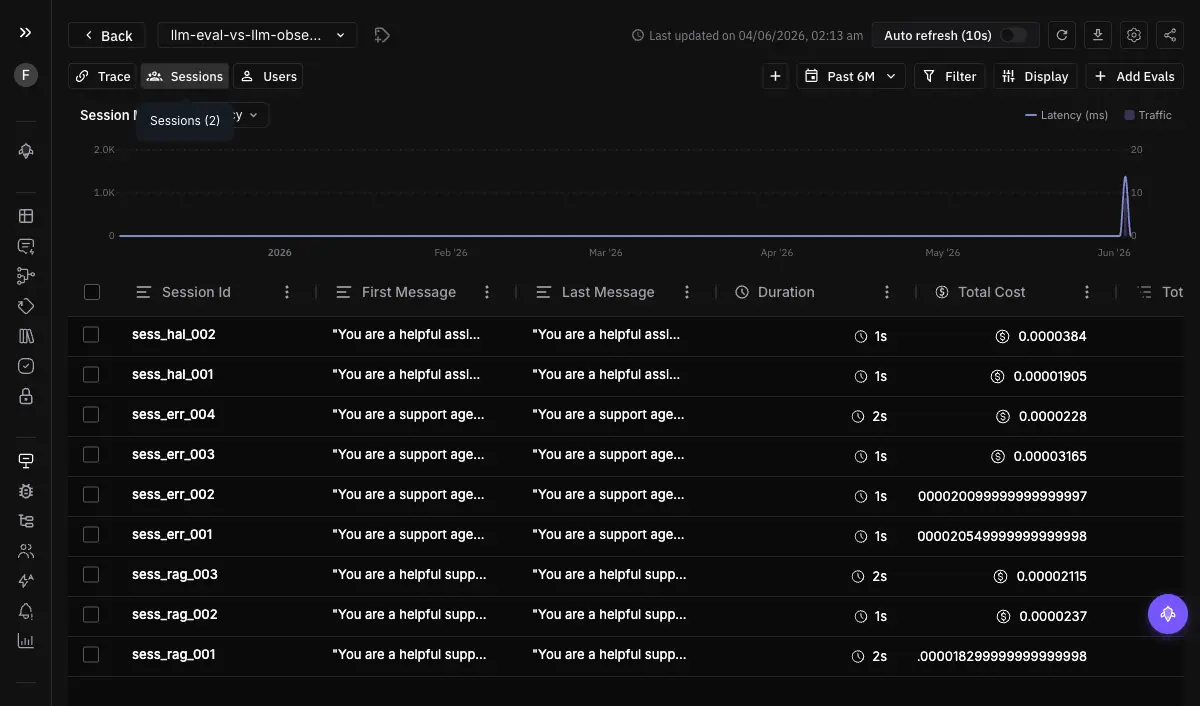The height and width of the screenshot is (706, 1200).
Task: Tick the select-all checkbox in table header
Action: [x=92, y=292]
